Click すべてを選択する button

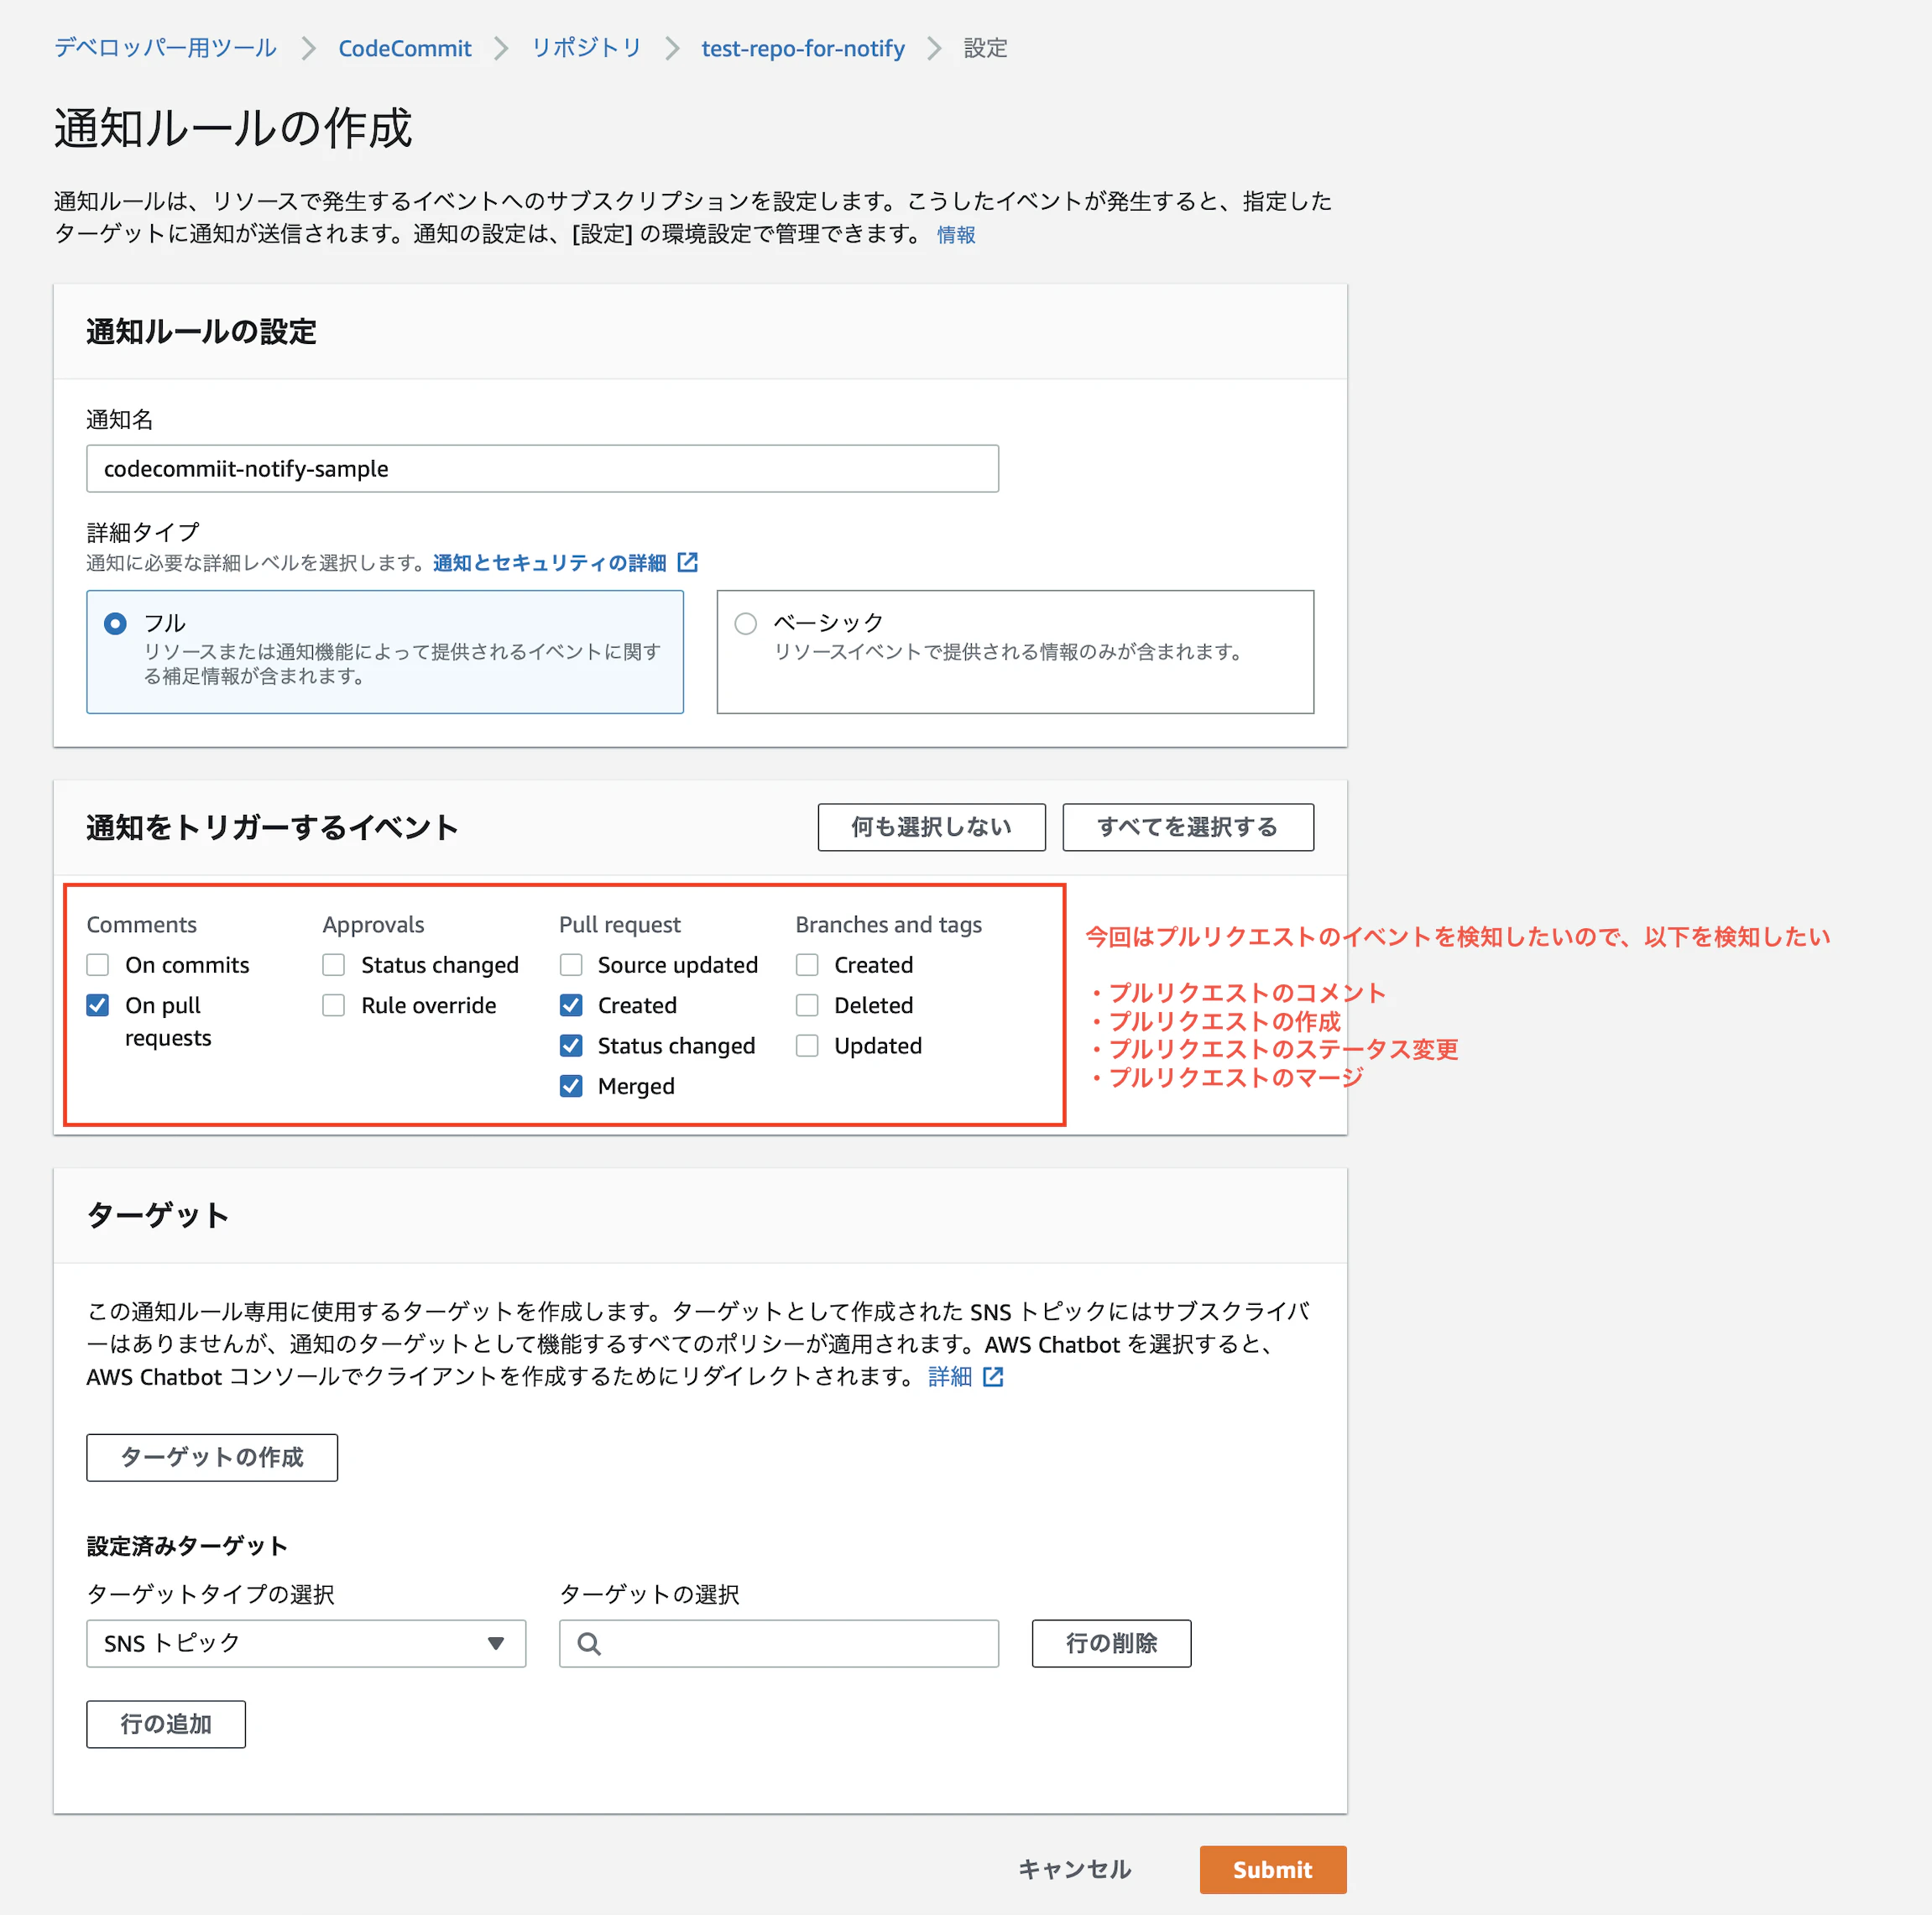click(x=1188, y=827)
